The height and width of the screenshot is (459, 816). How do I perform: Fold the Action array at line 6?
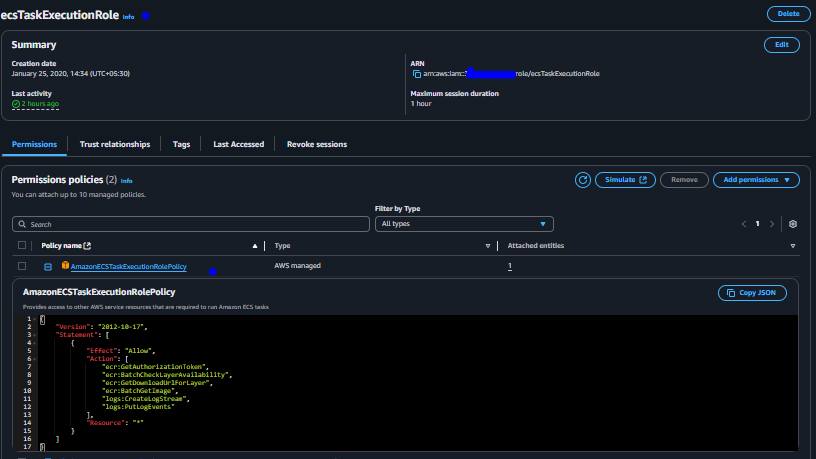tap(35, 359)
